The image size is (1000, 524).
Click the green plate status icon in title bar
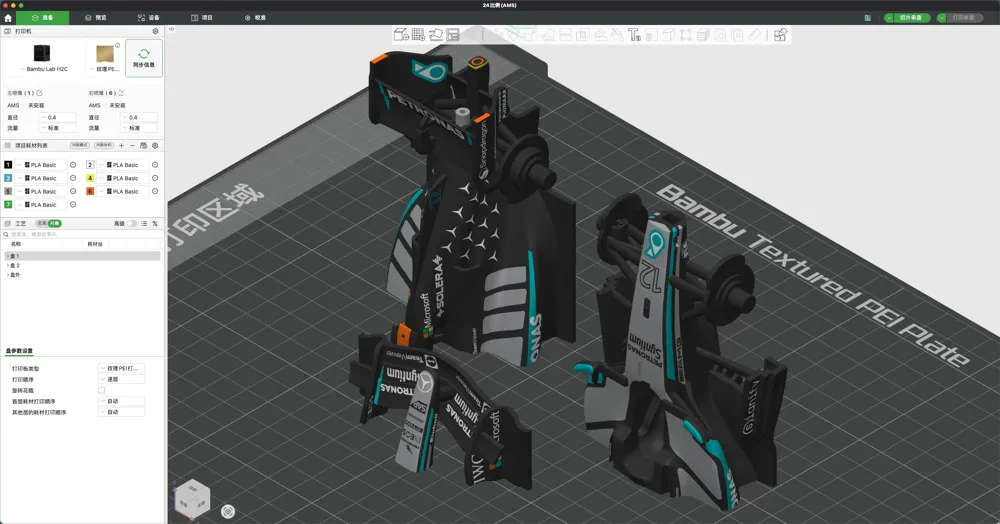(x=867, y=18)
